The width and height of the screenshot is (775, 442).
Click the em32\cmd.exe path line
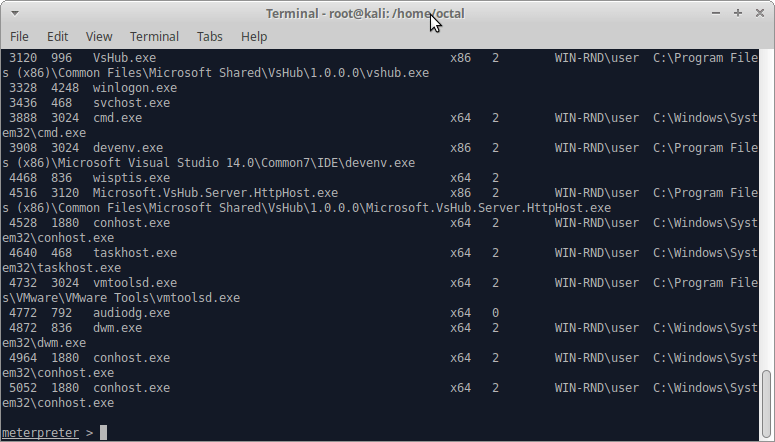click(x=44, y=133)
